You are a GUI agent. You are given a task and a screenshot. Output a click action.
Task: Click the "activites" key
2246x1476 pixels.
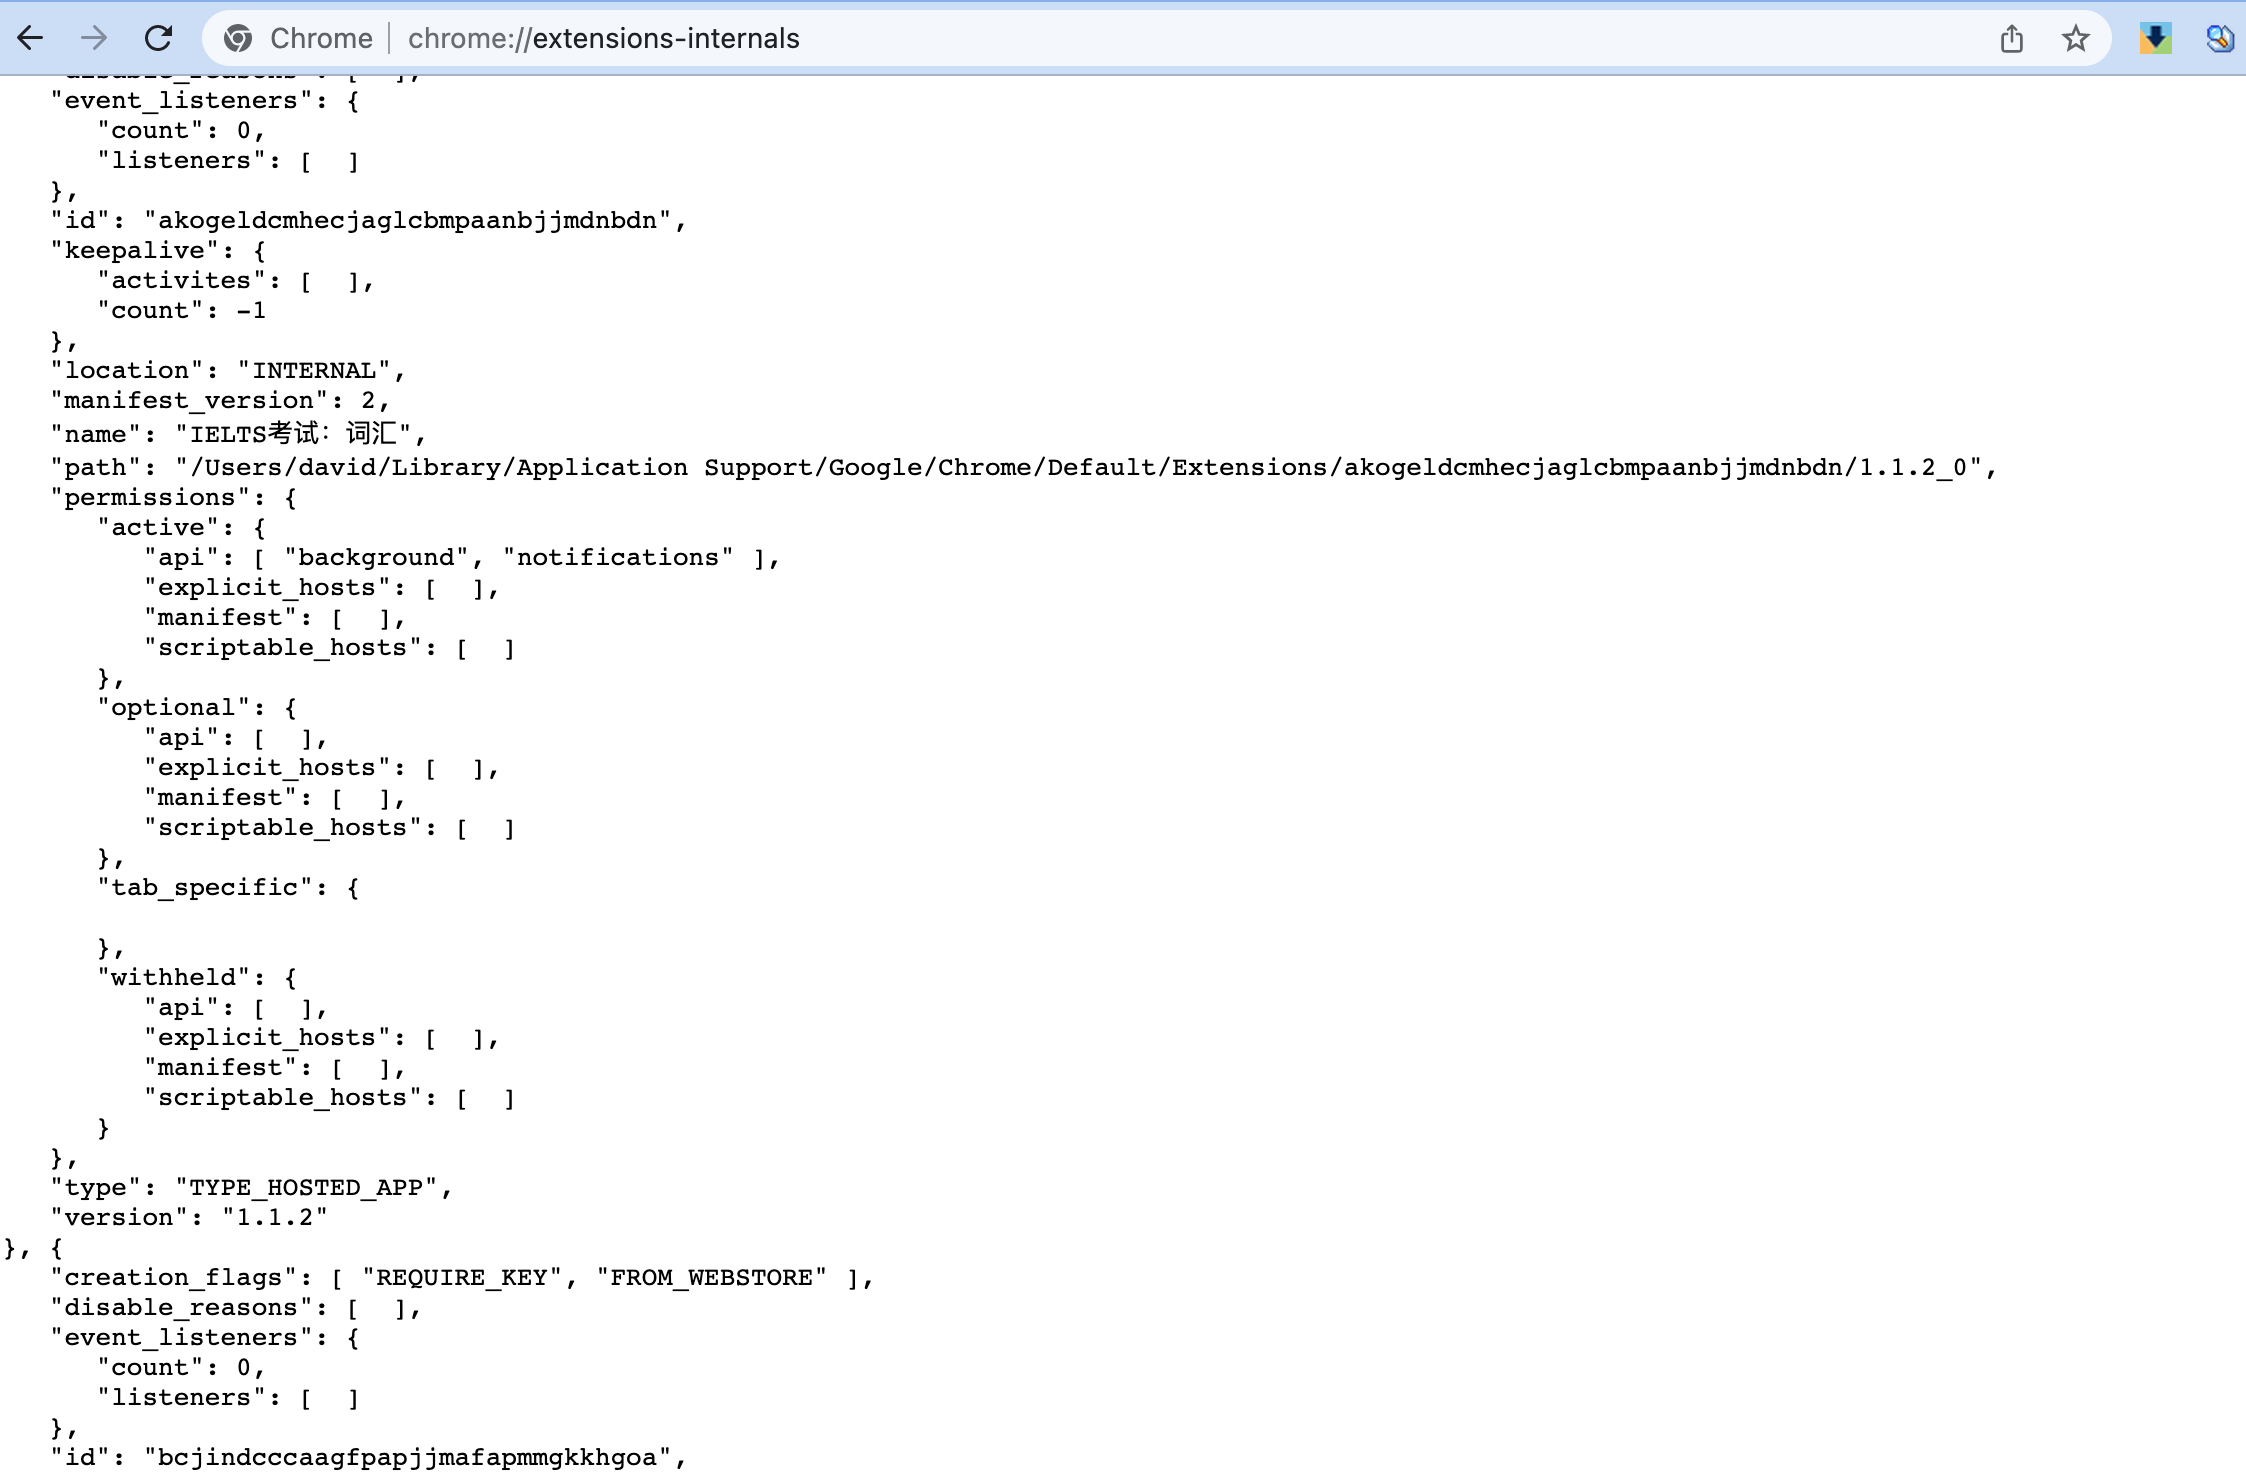(181, 280)
